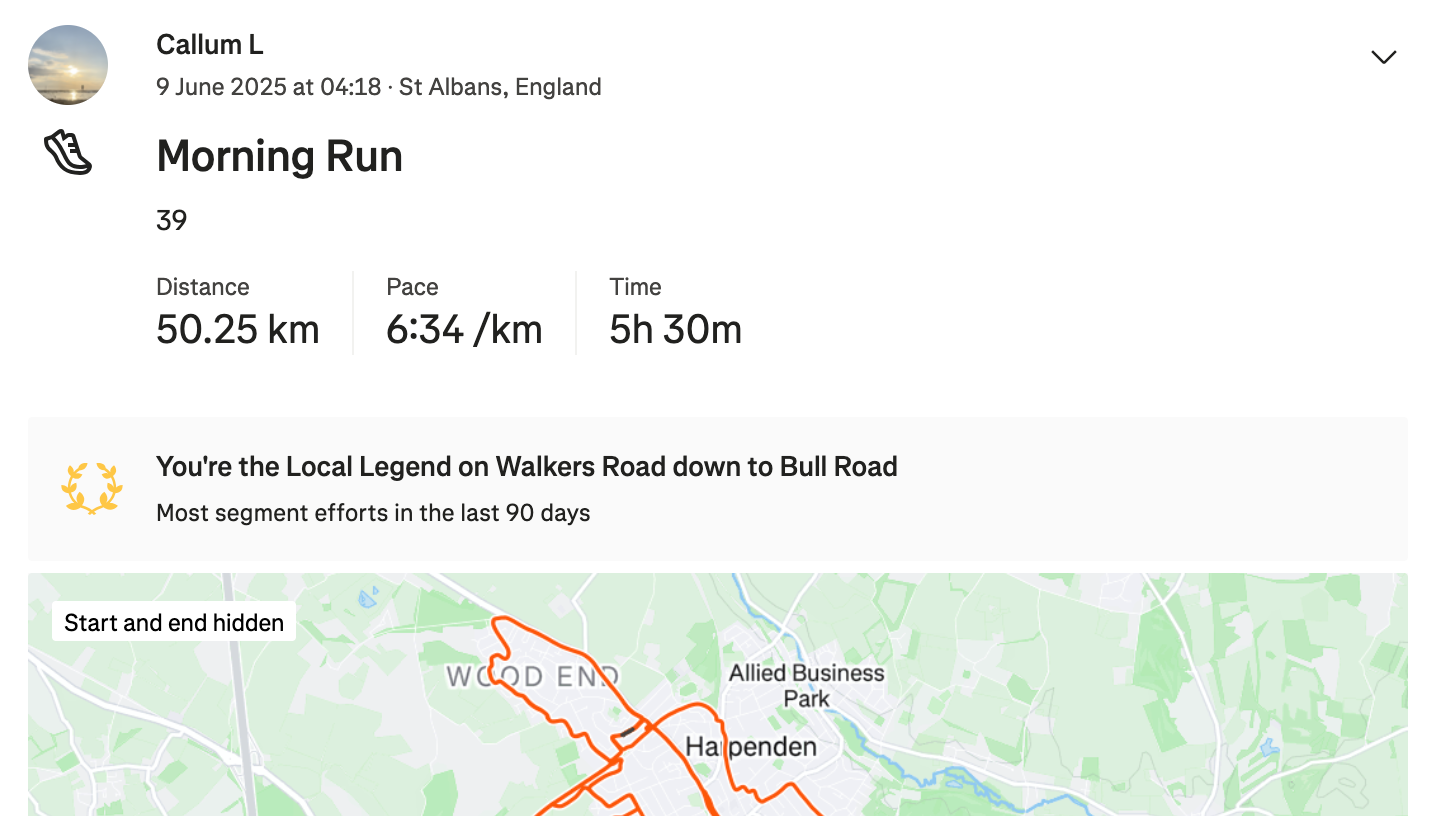Viewport: 1446px width, 816px height.
Task: Click the running shoe activity icon
Action: [68, 153]
